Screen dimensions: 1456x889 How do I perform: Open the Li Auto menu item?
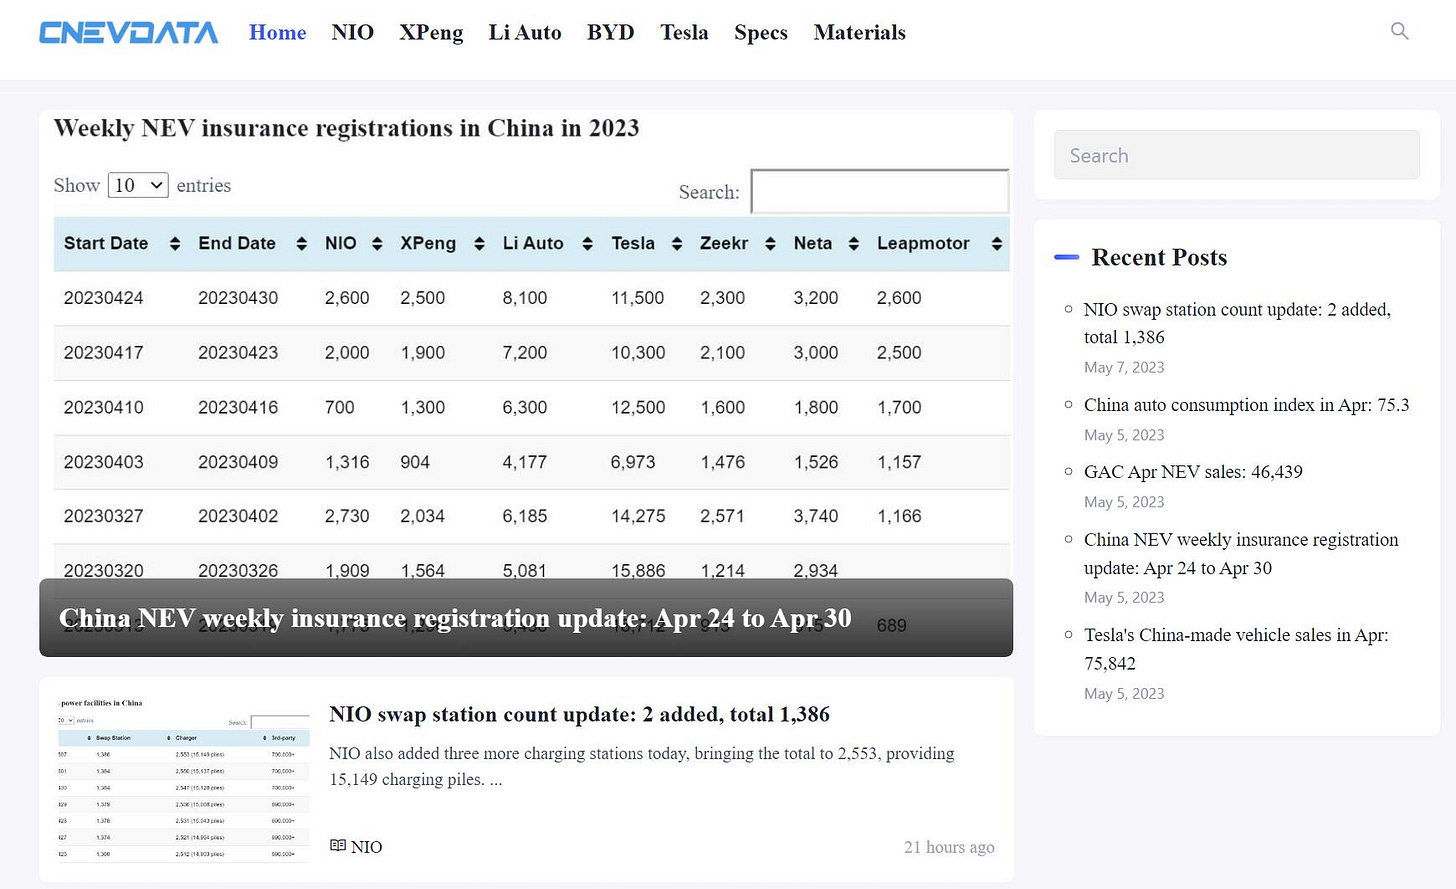(525, 32)
